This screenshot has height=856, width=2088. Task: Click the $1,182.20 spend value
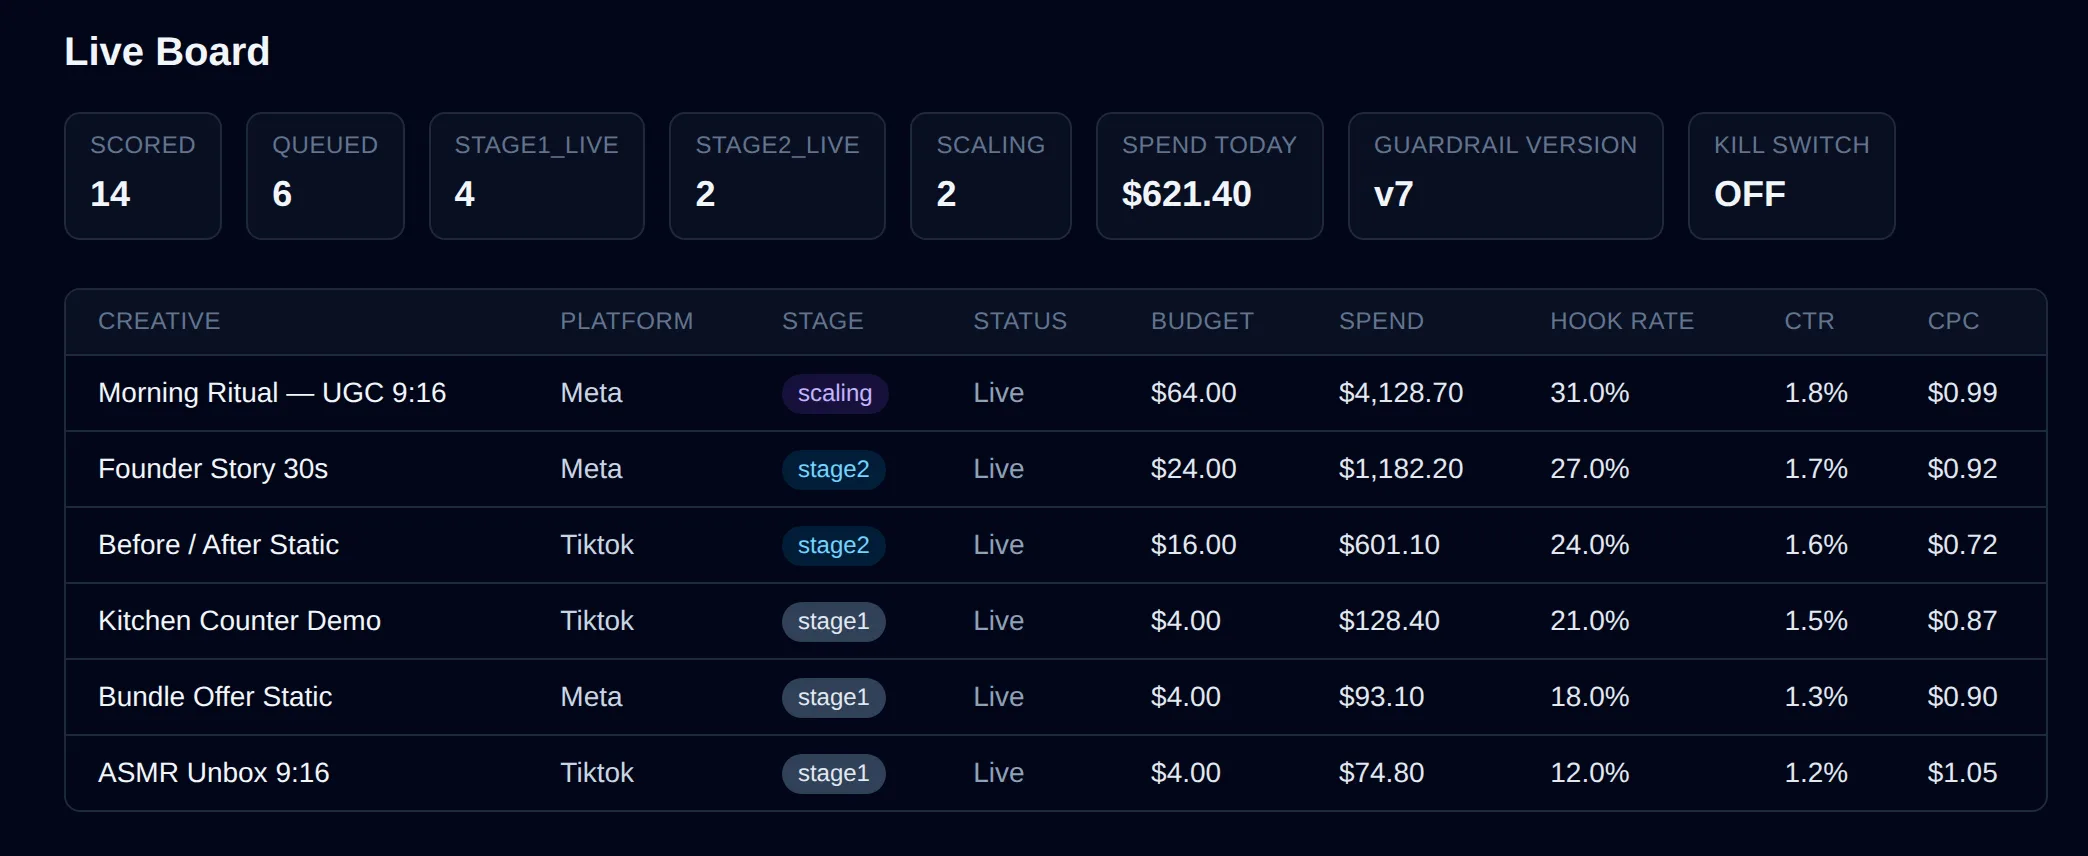[x=1401, y=469]
